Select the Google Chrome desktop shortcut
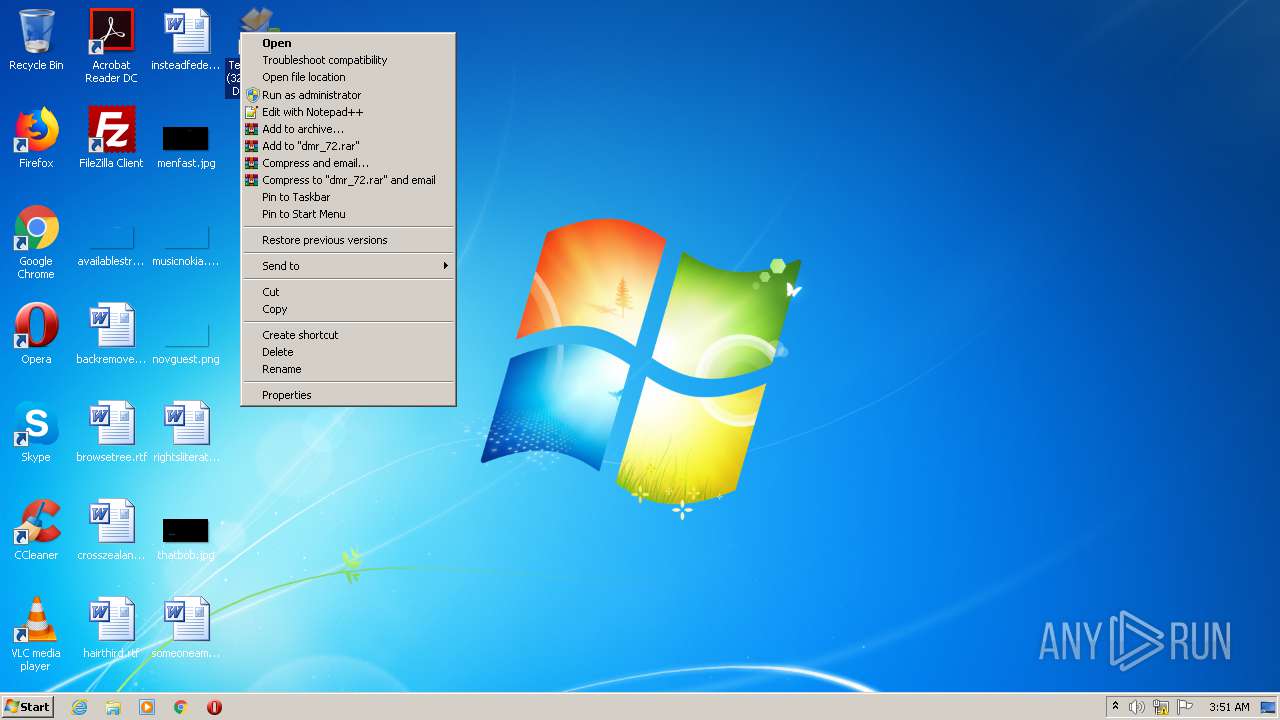Image resolution: width=1280 pixels, height=720 pixels. tap(36, 242)
